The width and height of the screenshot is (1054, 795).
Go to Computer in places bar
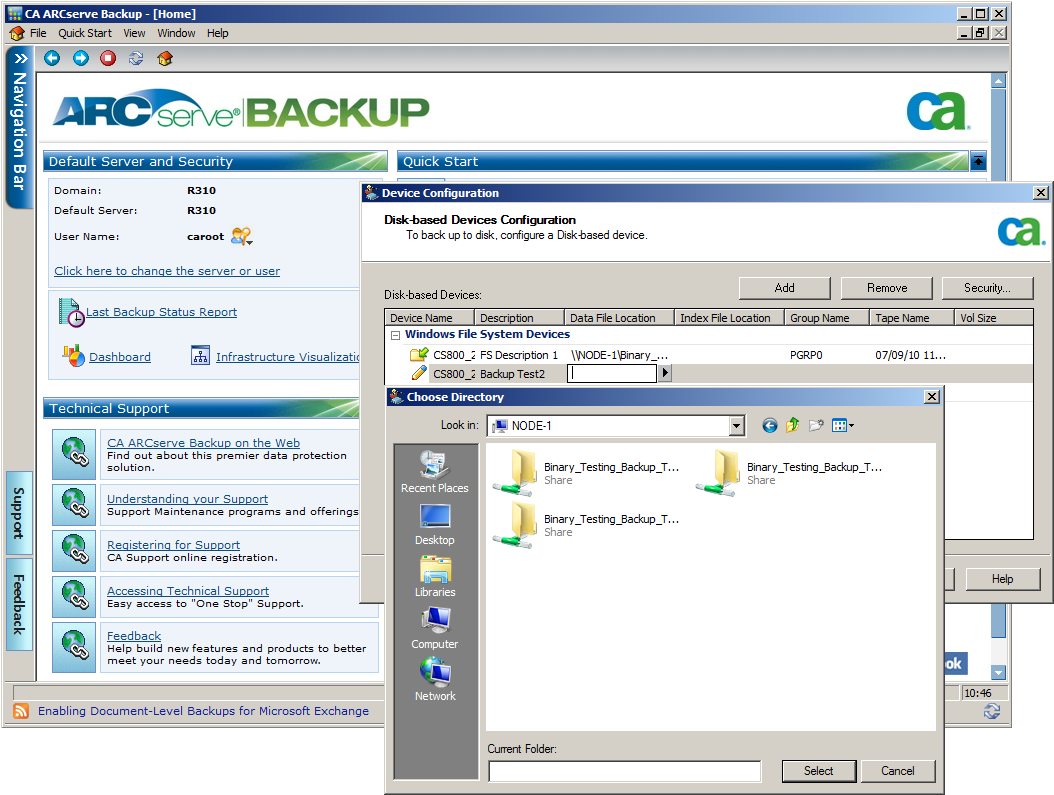435,628
